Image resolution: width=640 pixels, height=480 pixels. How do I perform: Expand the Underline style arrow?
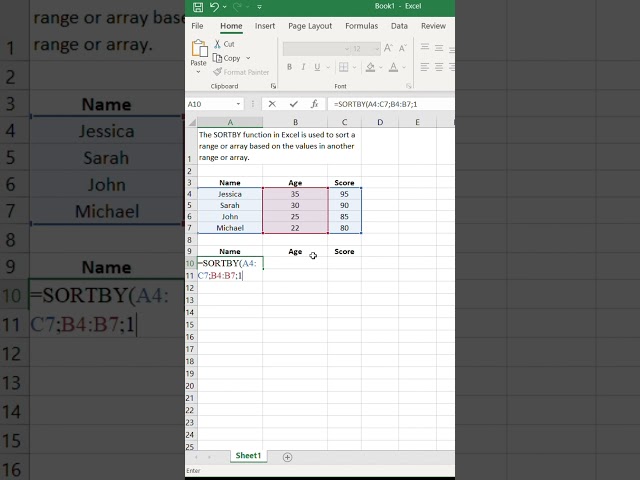pos(328,67)
